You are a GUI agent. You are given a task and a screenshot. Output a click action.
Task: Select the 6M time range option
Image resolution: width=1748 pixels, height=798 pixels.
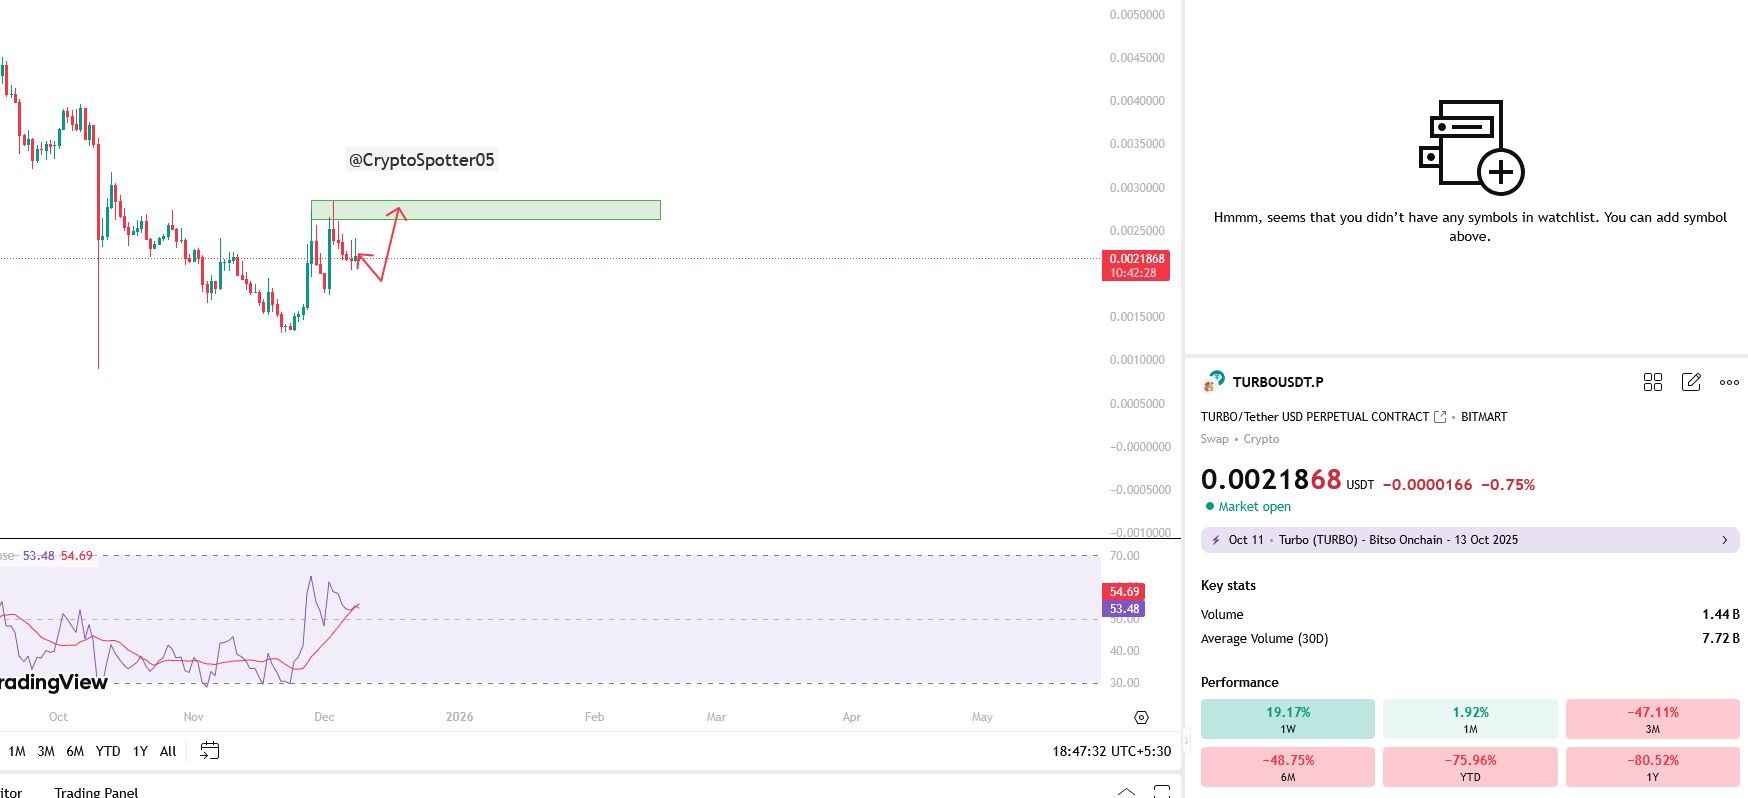tap(75, 751)
